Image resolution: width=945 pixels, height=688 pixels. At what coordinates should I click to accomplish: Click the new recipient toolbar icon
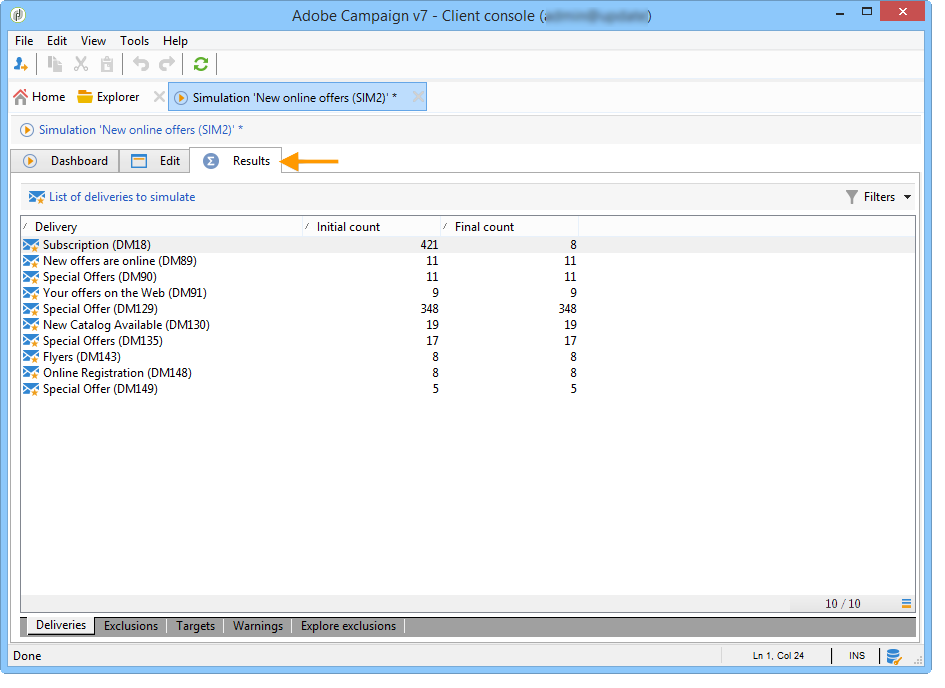coord(20,64)
